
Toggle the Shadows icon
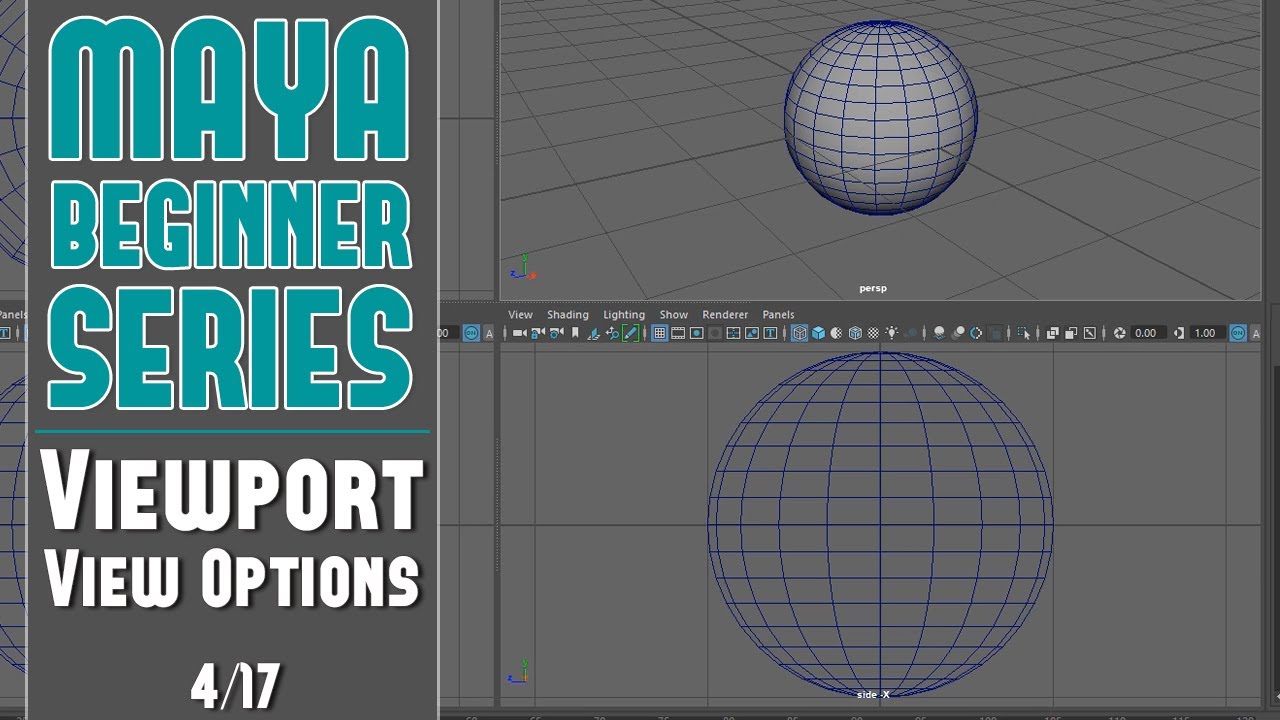coord(911,333)
